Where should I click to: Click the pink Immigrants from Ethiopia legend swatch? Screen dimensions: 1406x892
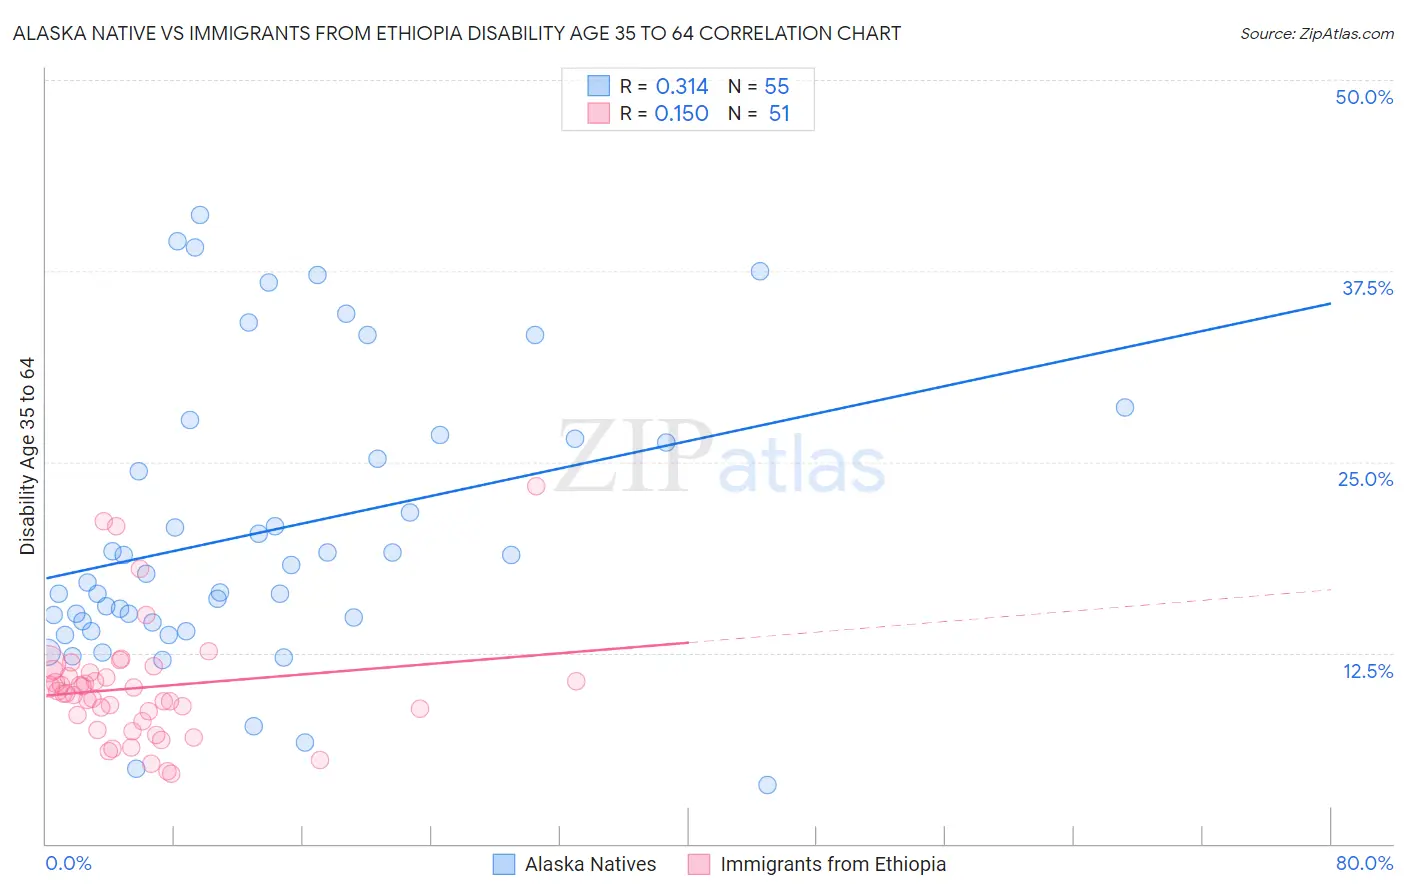pos(699,864)
